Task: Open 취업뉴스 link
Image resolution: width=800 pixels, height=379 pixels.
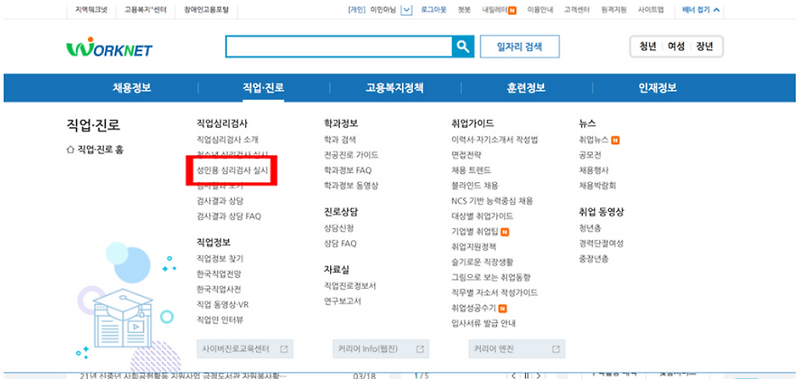Action: 593,139
